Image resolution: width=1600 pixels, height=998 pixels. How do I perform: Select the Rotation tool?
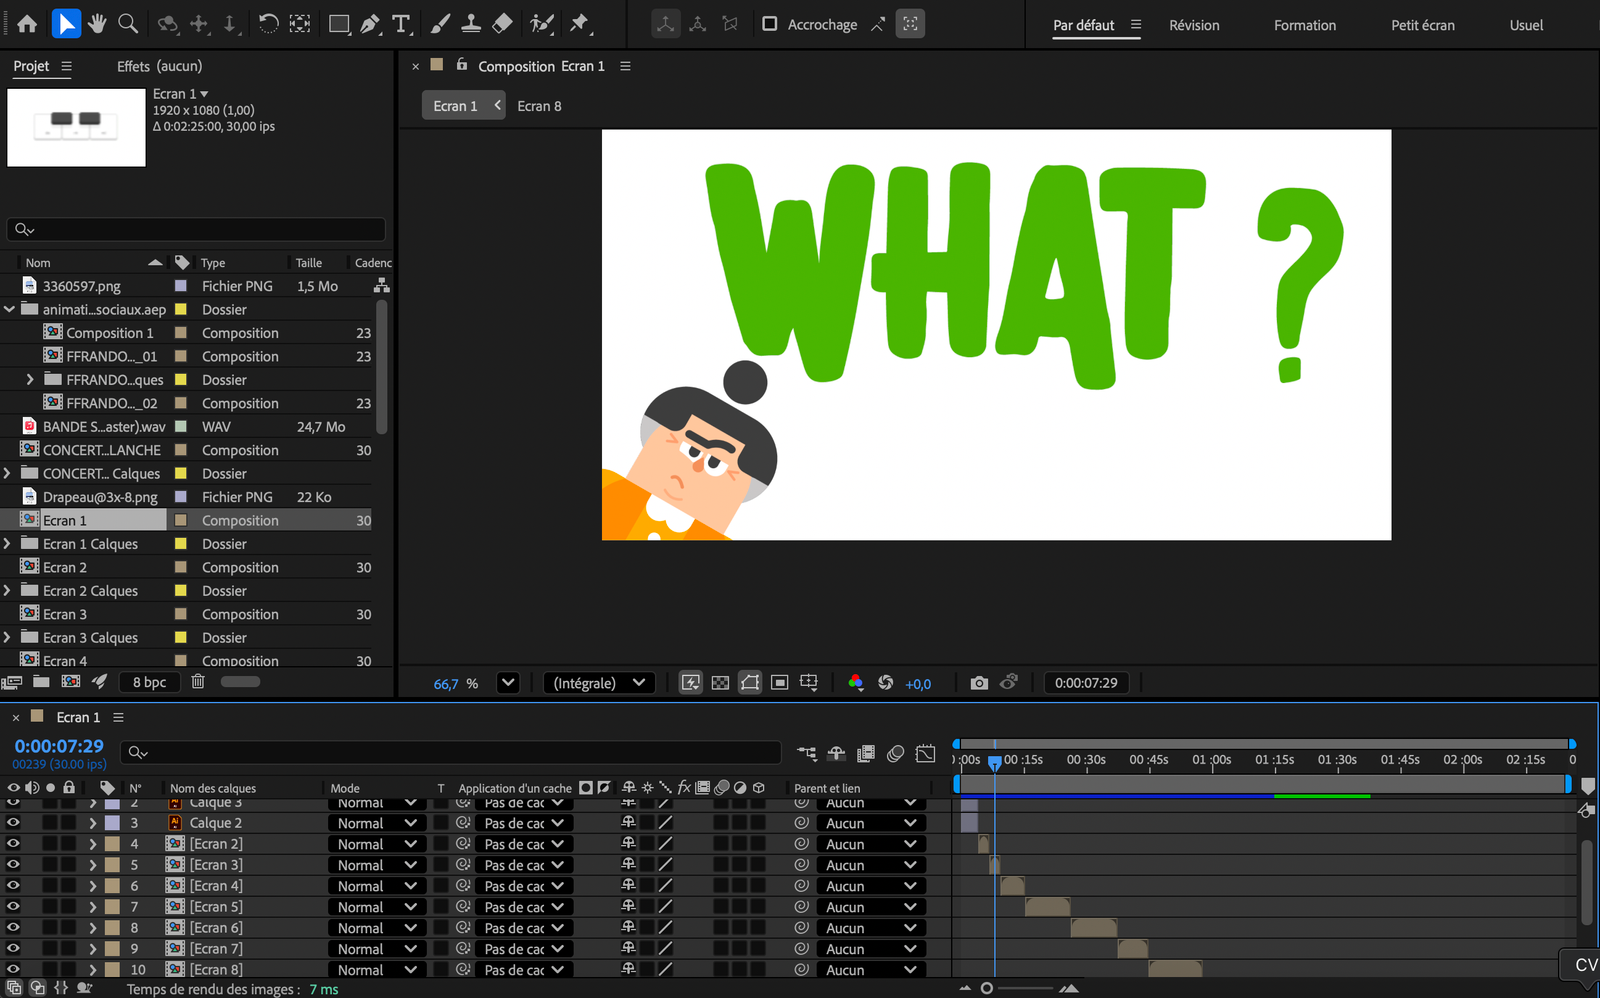[x=268, y=24]
